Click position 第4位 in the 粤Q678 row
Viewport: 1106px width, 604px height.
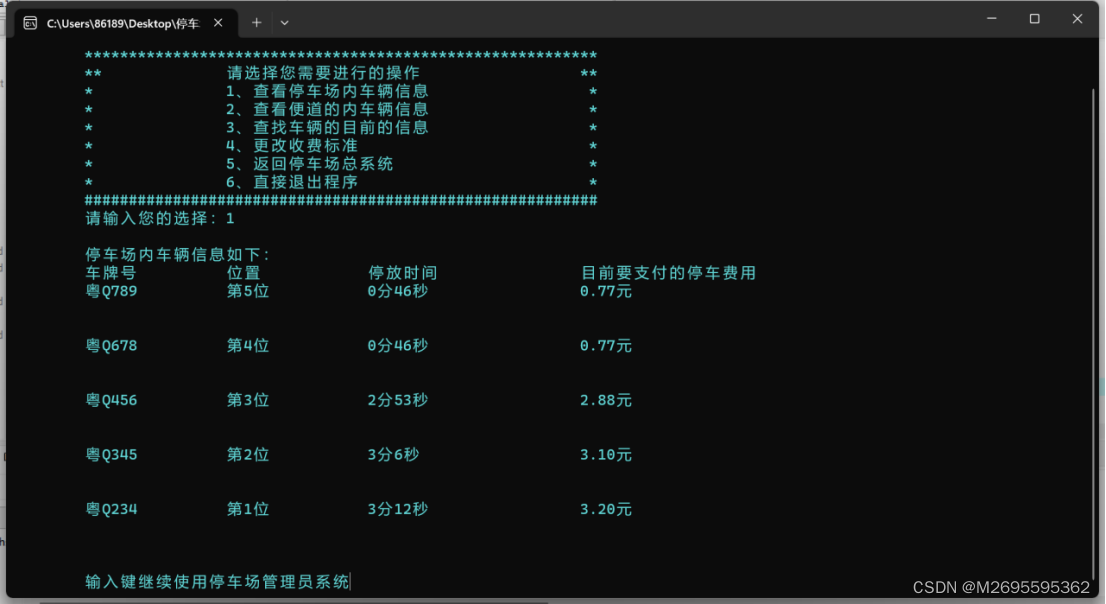(248, 346)
